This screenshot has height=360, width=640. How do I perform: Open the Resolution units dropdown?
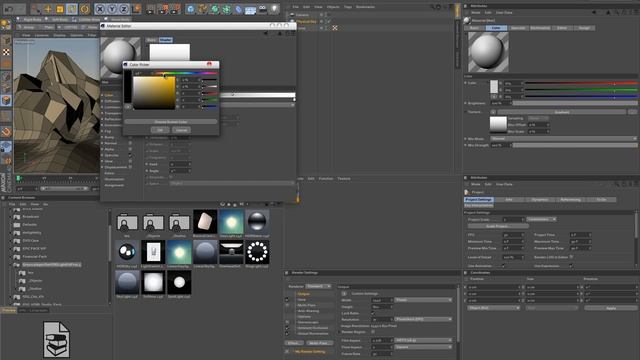click(423, 319)
